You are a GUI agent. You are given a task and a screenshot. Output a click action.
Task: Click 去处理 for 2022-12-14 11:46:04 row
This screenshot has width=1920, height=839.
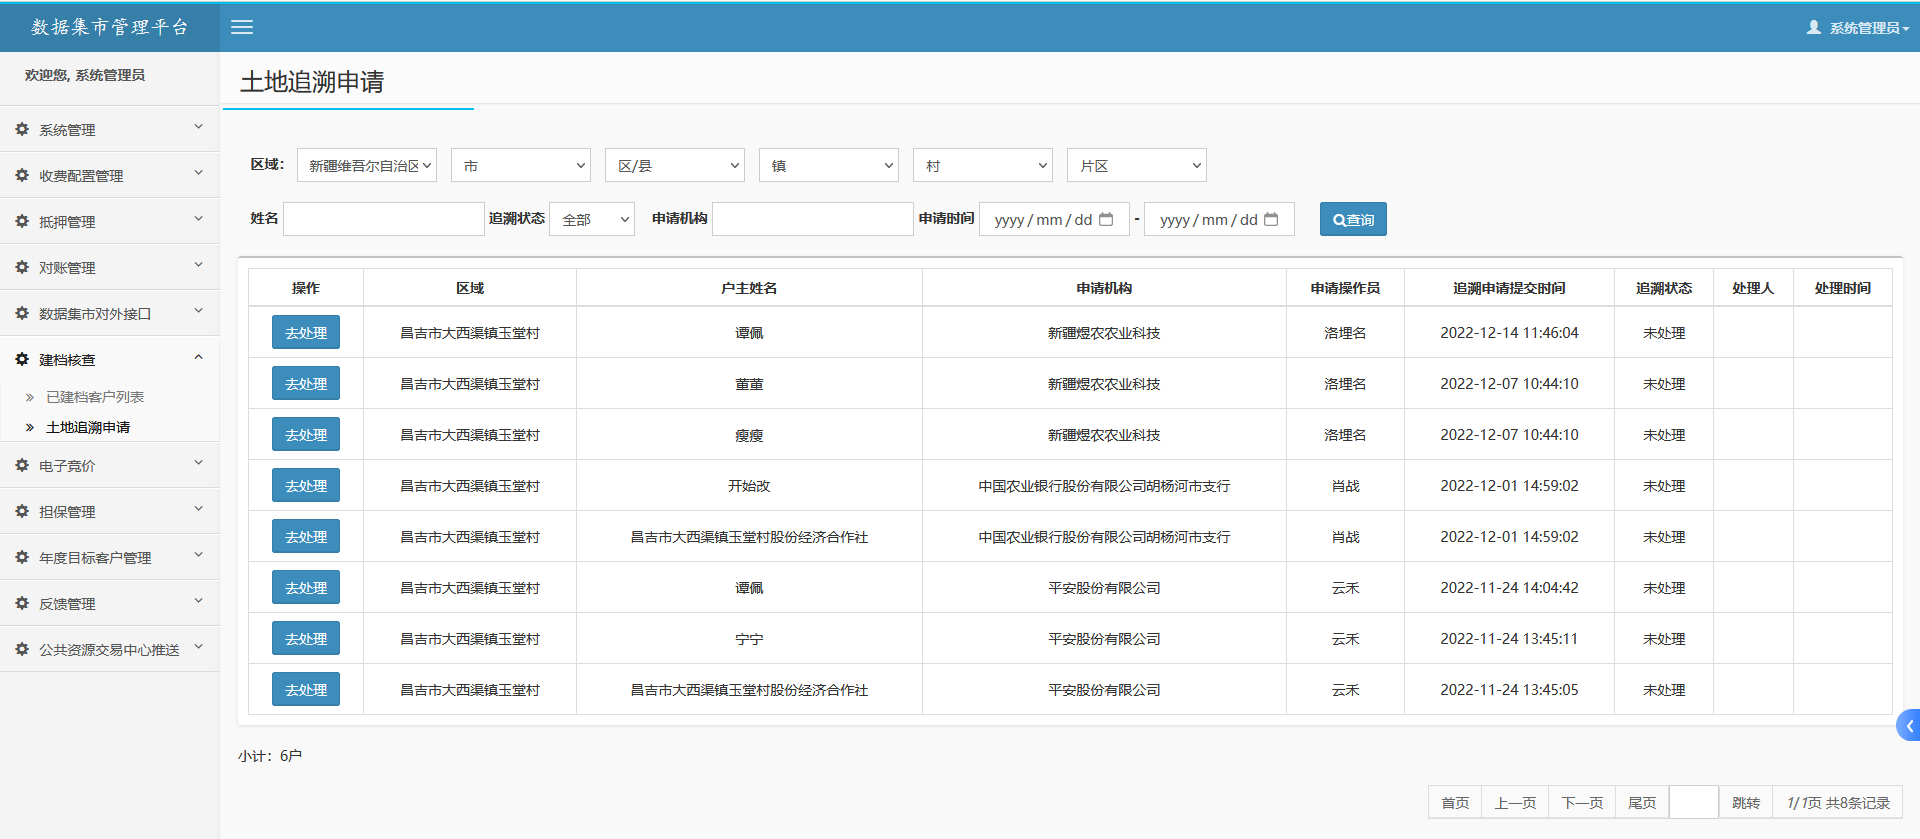306,332
